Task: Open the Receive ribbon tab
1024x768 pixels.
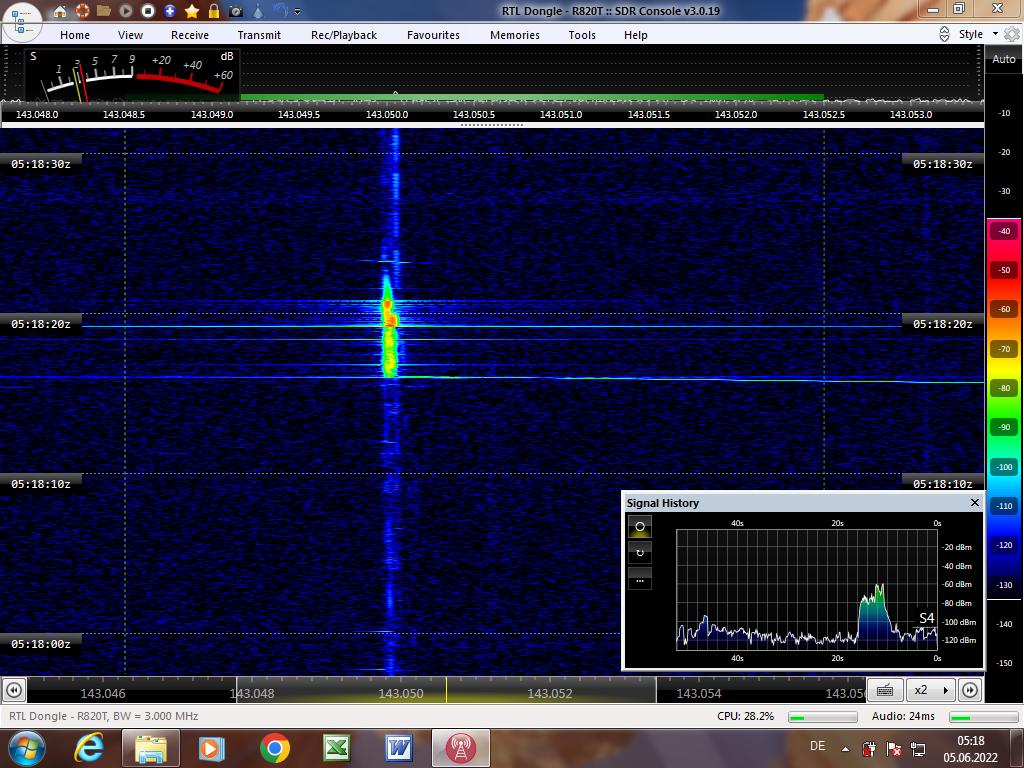Action: click(x=190, y=35)
